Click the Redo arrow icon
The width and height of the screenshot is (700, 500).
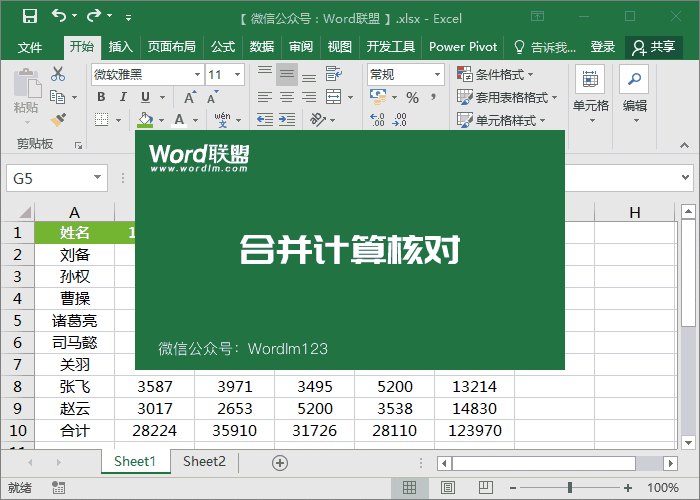[x=94, y=16]
